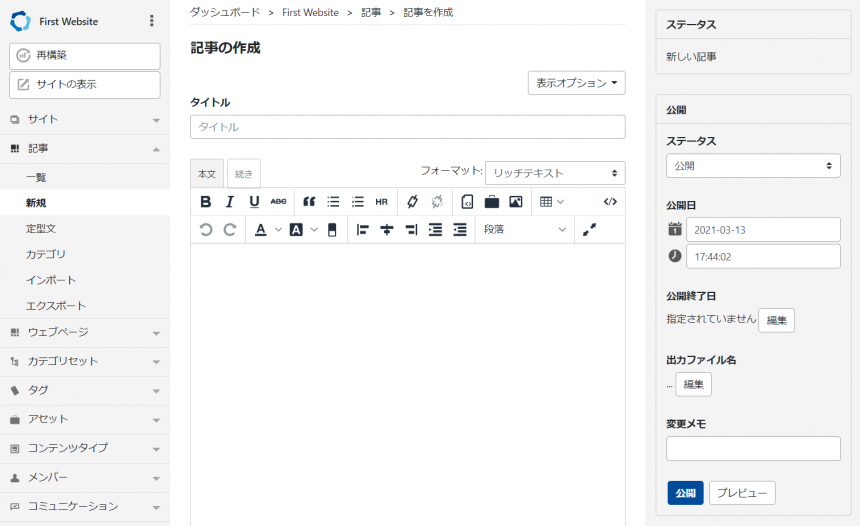Image resolution: width=860 pixels, height=526 pixels.
Task: Insert file icon in editor toolbar
Action: (x=467, y=202)
